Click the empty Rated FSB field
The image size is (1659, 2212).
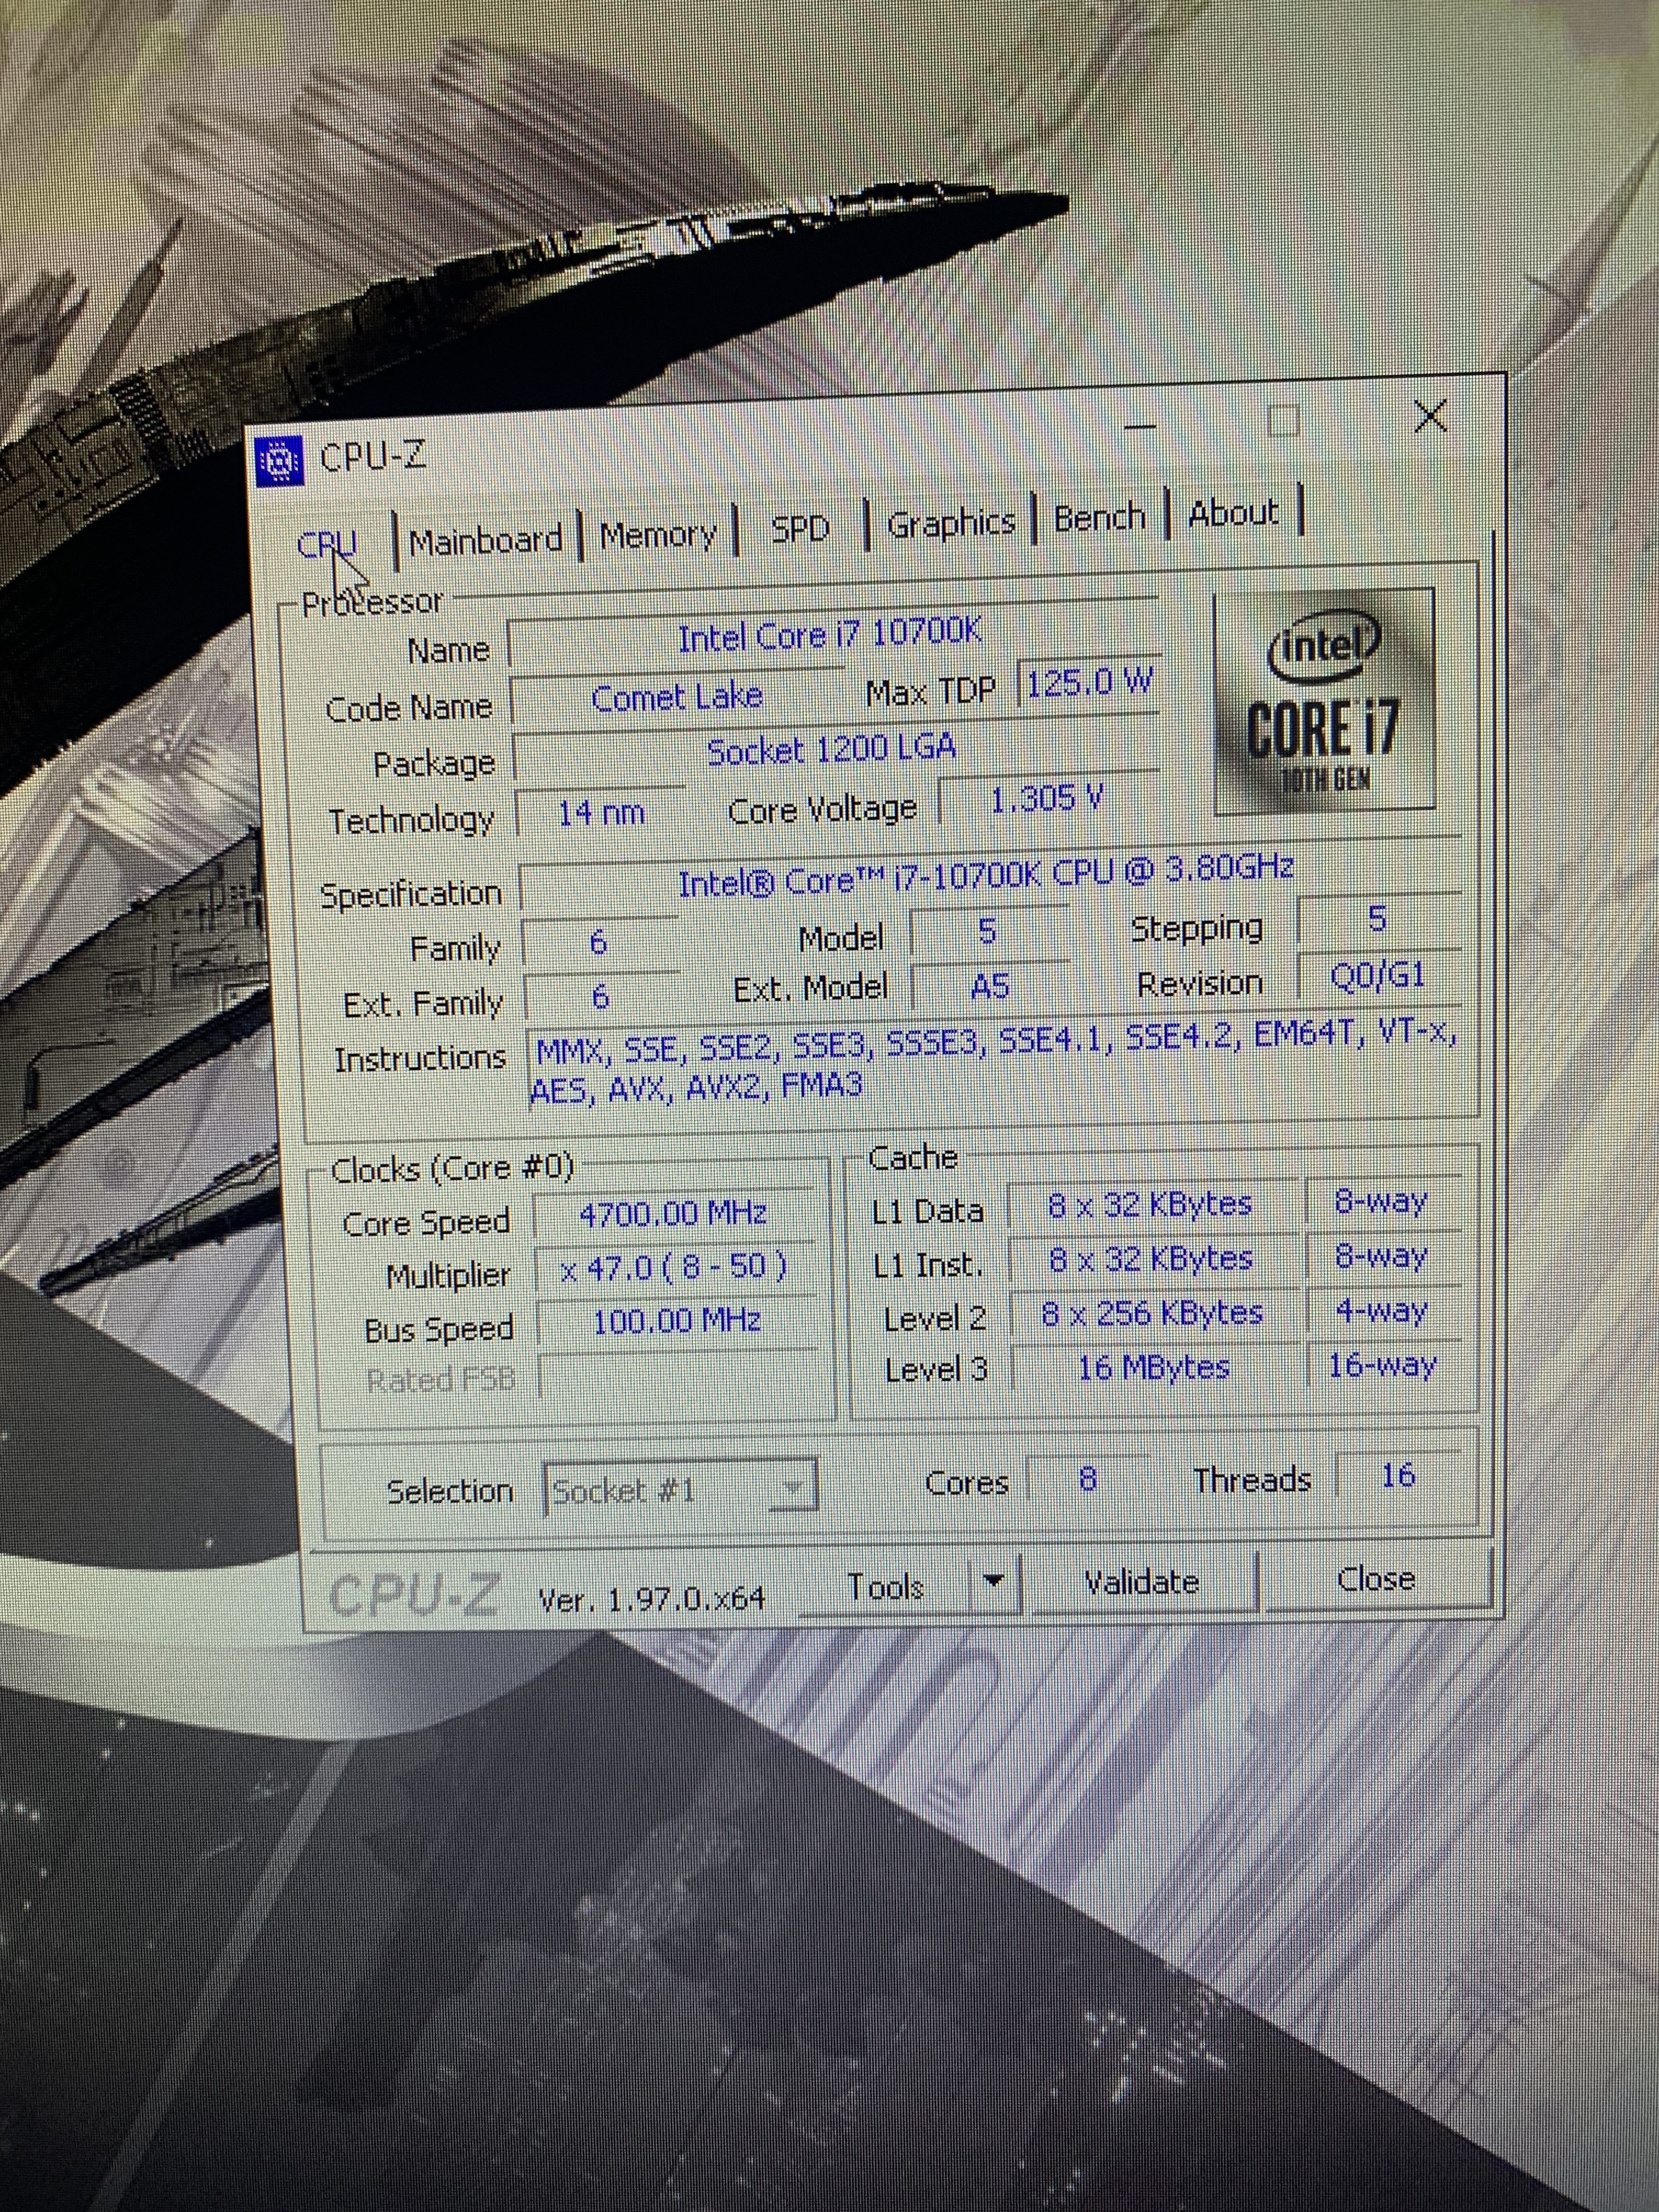pyautogui.click(x=678, y=1376)
